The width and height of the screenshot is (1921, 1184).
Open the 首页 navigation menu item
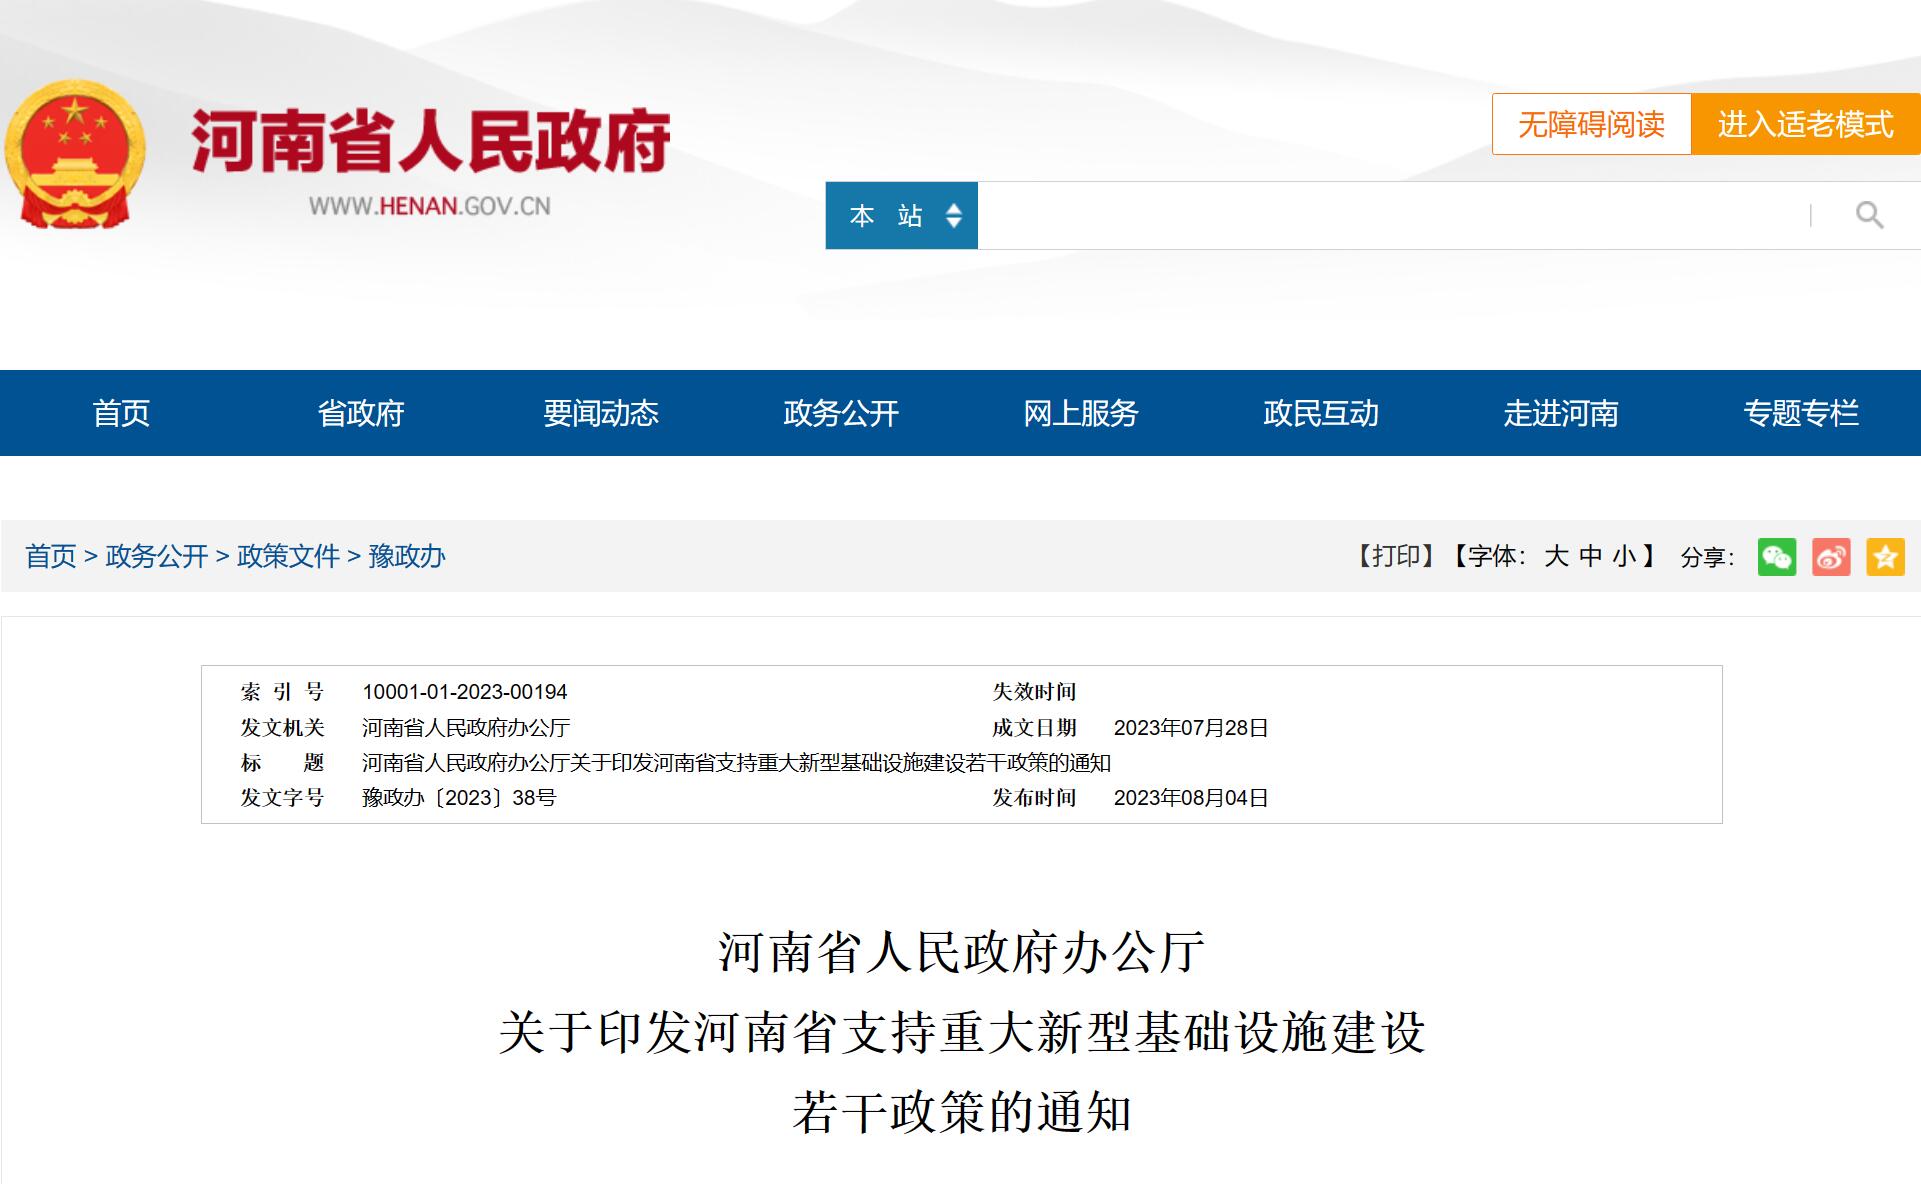tap(121, 413)
